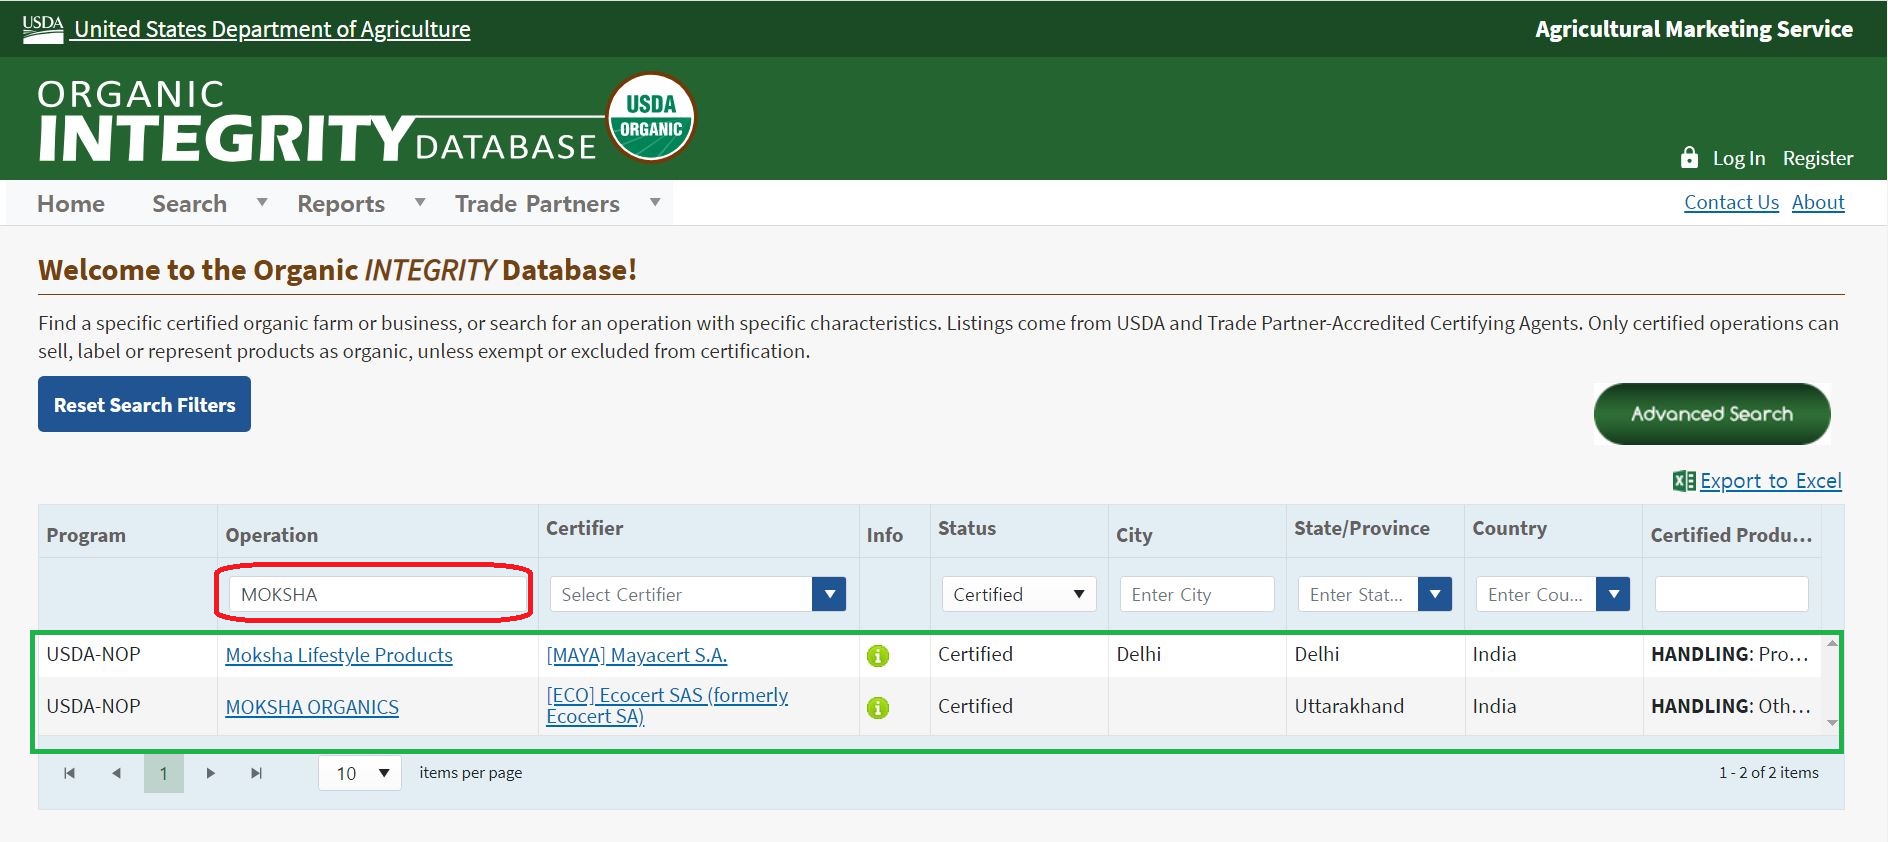The height and width of the screenshot is (842, 1888).
Task: Open the Log In link
Action: 1739,158
